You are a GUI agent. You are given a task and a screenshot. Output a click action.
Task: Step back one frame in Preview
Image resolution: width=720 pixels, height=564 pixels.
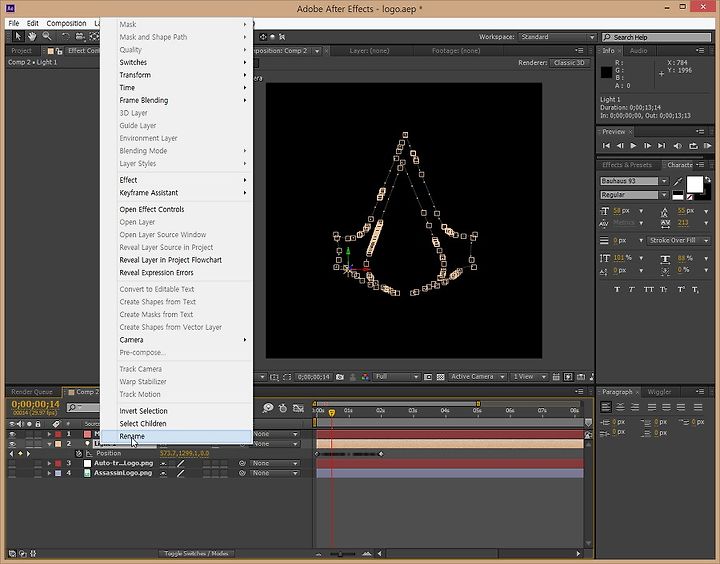(620, 146)
